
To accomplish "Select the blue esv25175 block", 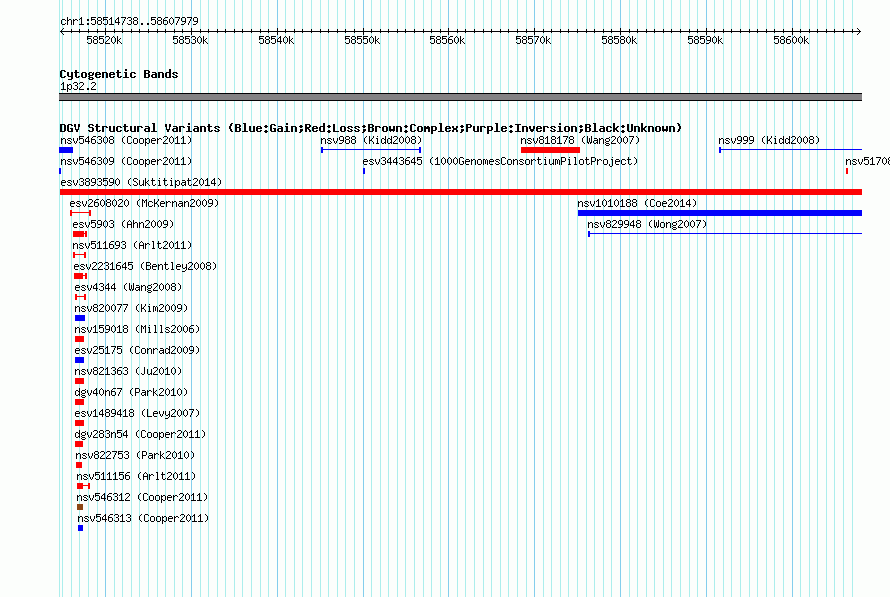I will pos(79,360).
